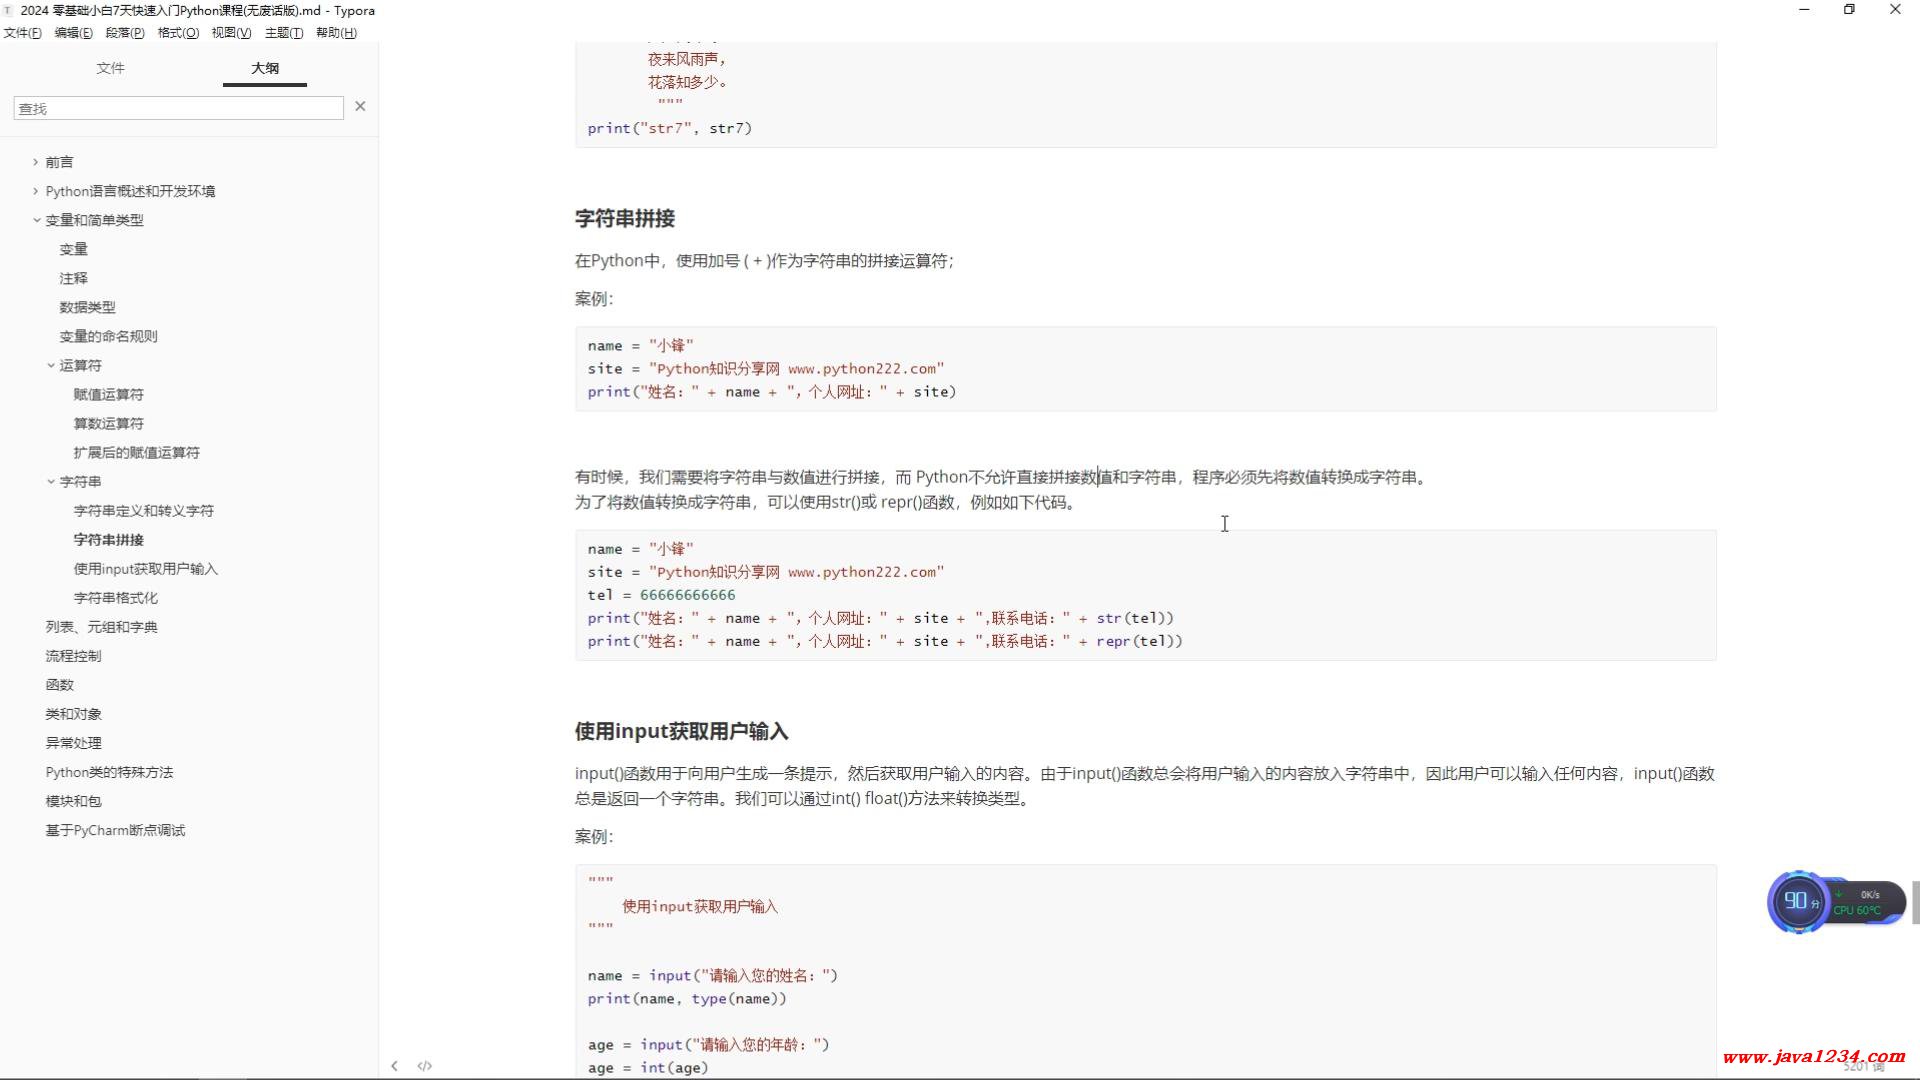
Task: Go to 模块和包 in the outline
Action: point(73,800)
